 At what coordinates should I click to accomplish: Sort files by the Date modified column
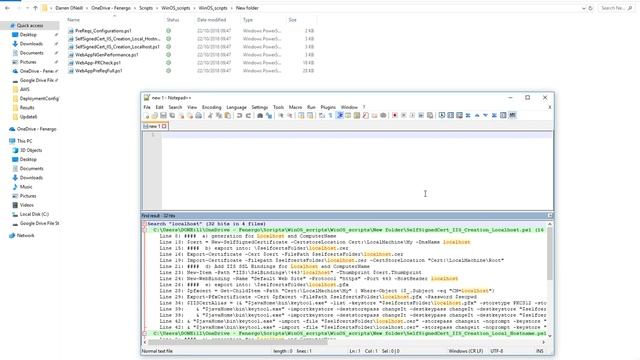point(211,20)
